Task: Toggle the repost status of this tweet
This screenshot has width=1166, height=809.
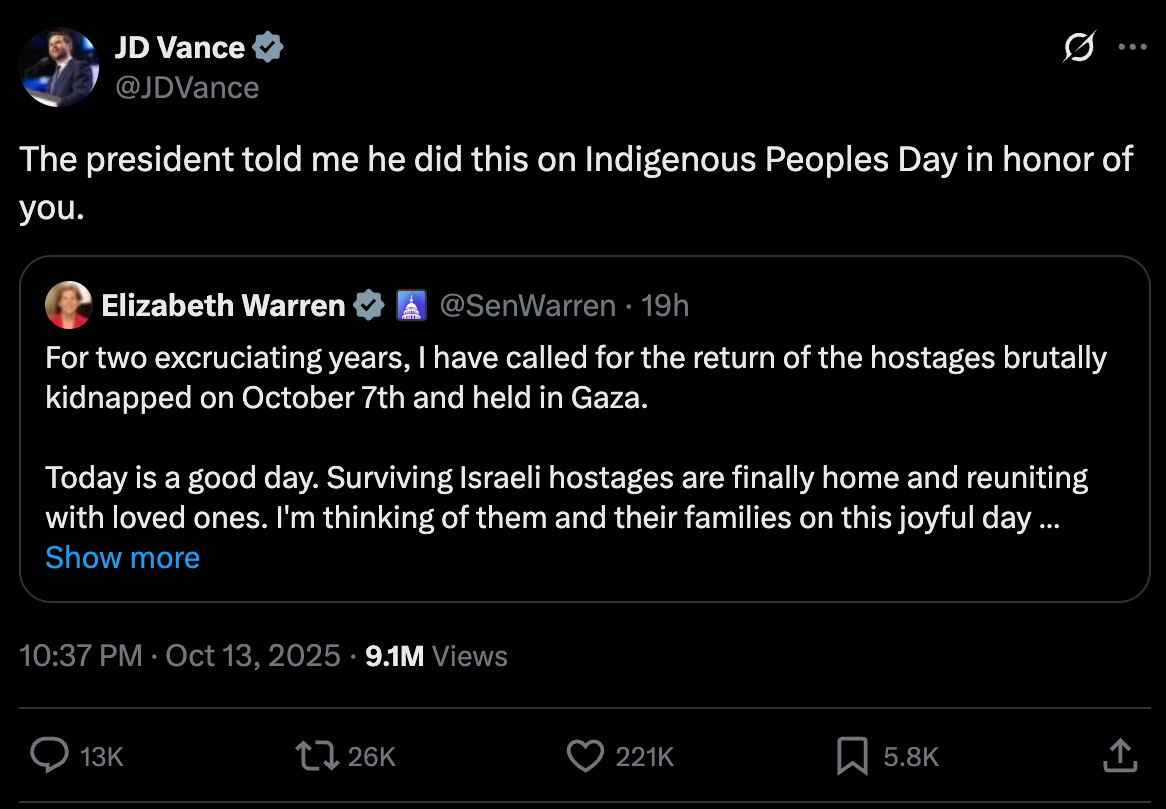Action: tap(320, 757)
